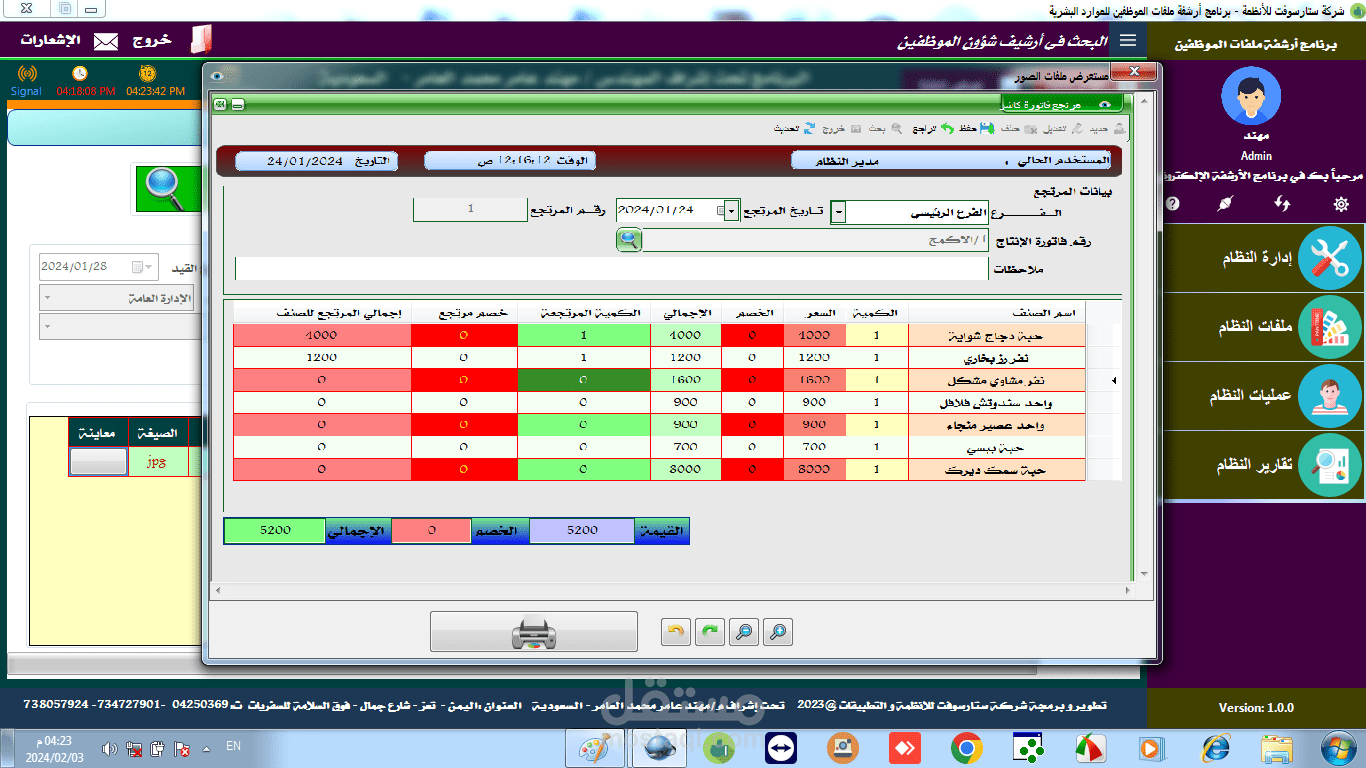Click the help question mark icon
This screenshot has height=768, width=1366.
[1173, 203]
